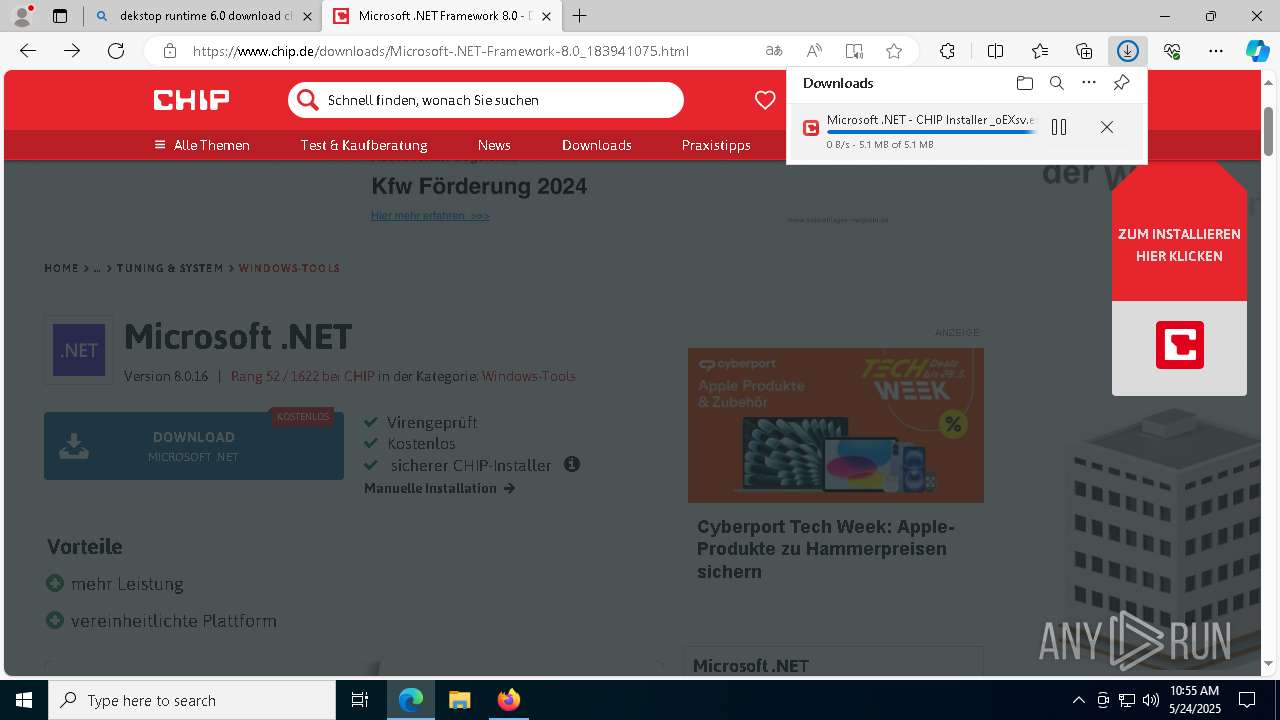Image resolution: width=1280 pixels, height=720 pixels.
Task: Open Copilot sidebar icon
Action: tap(1257, 51)
